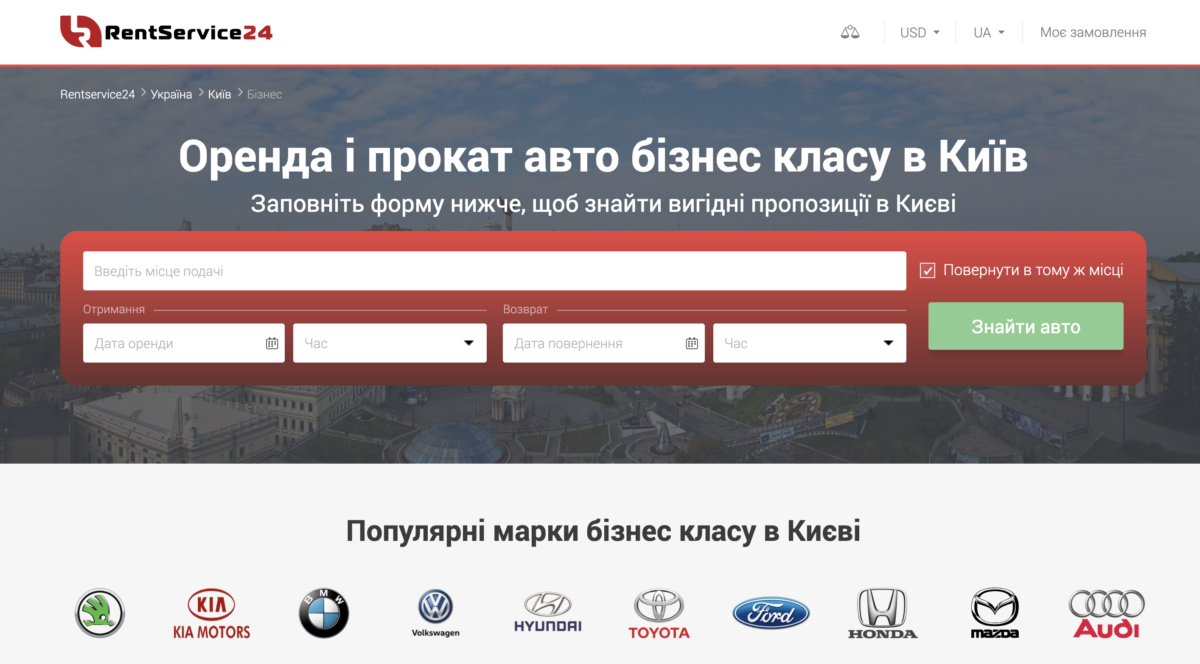Click the 'Знайти авто' button
Image resolution: width=1200 pixels, height=664 pixels.
coord(1025,326)
